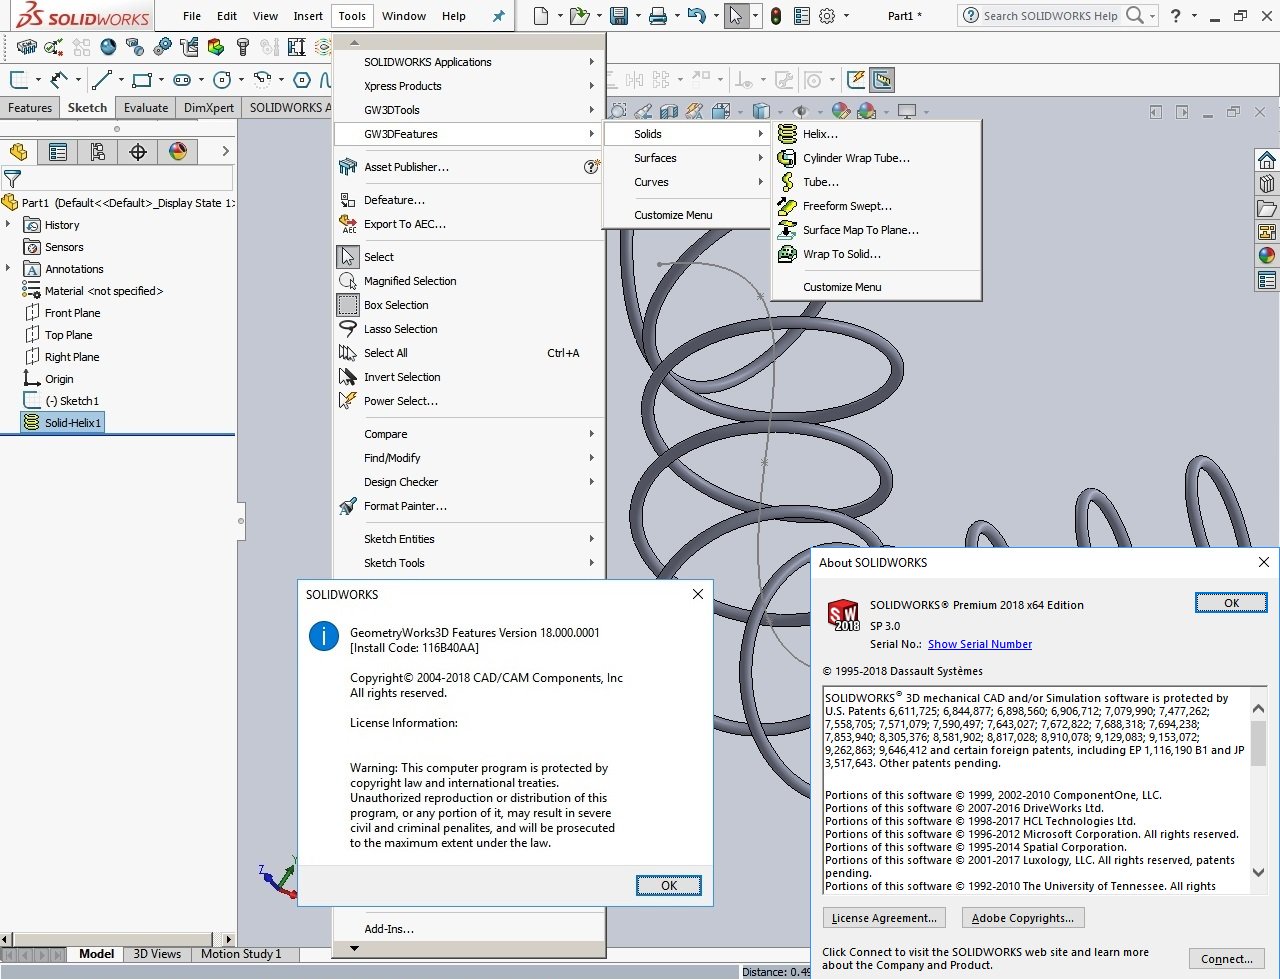Click the Wrap To Solid icon
The width and height of the screenshot is (1280, 979).
[787, 254]
